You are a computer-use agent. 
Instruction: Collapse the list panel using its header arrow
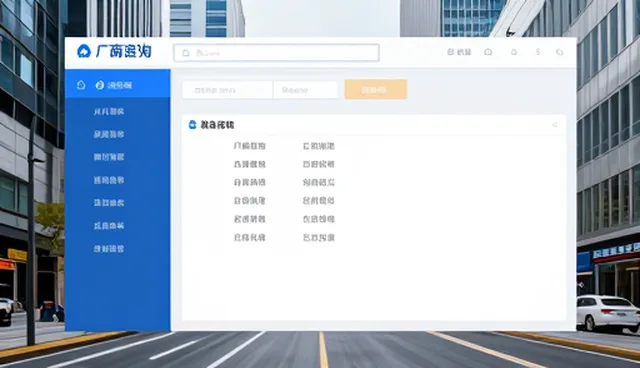(555, 125)
